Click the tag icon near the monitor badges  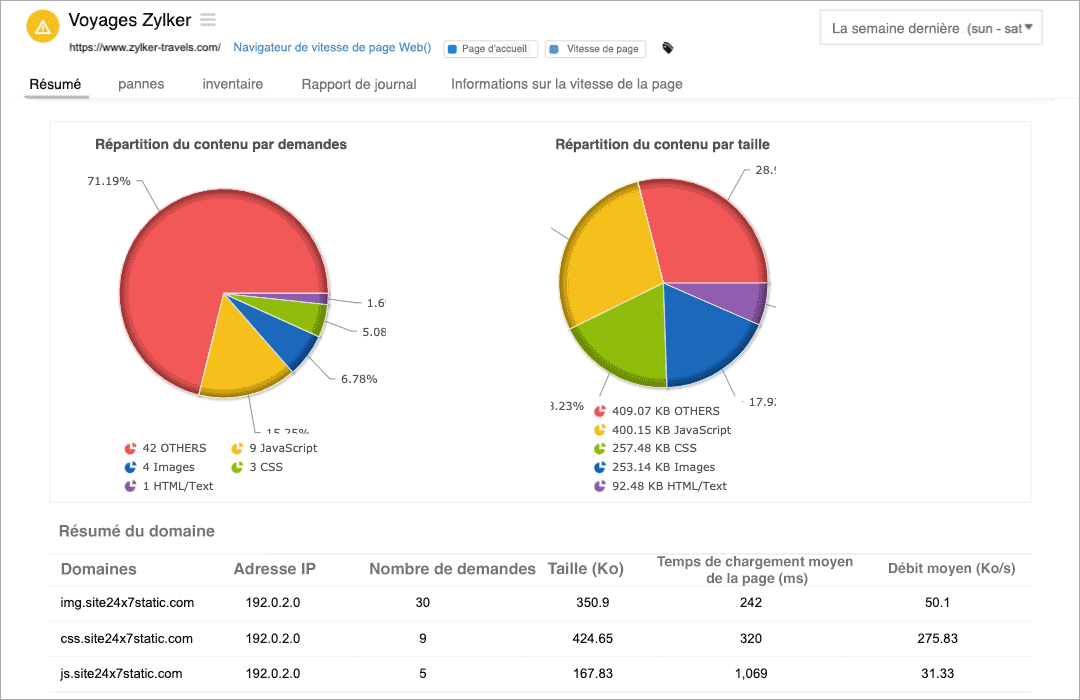[667, 47]
